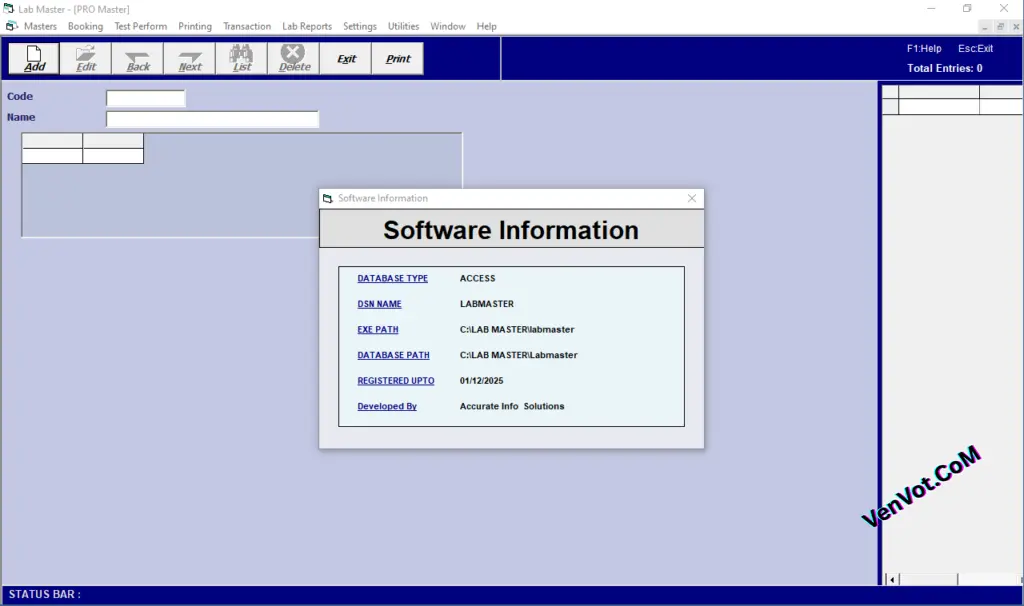The width and height of the screenshot is (1024, 606).
Task: Click the Print toolbar button
Action: pos(398,59)
